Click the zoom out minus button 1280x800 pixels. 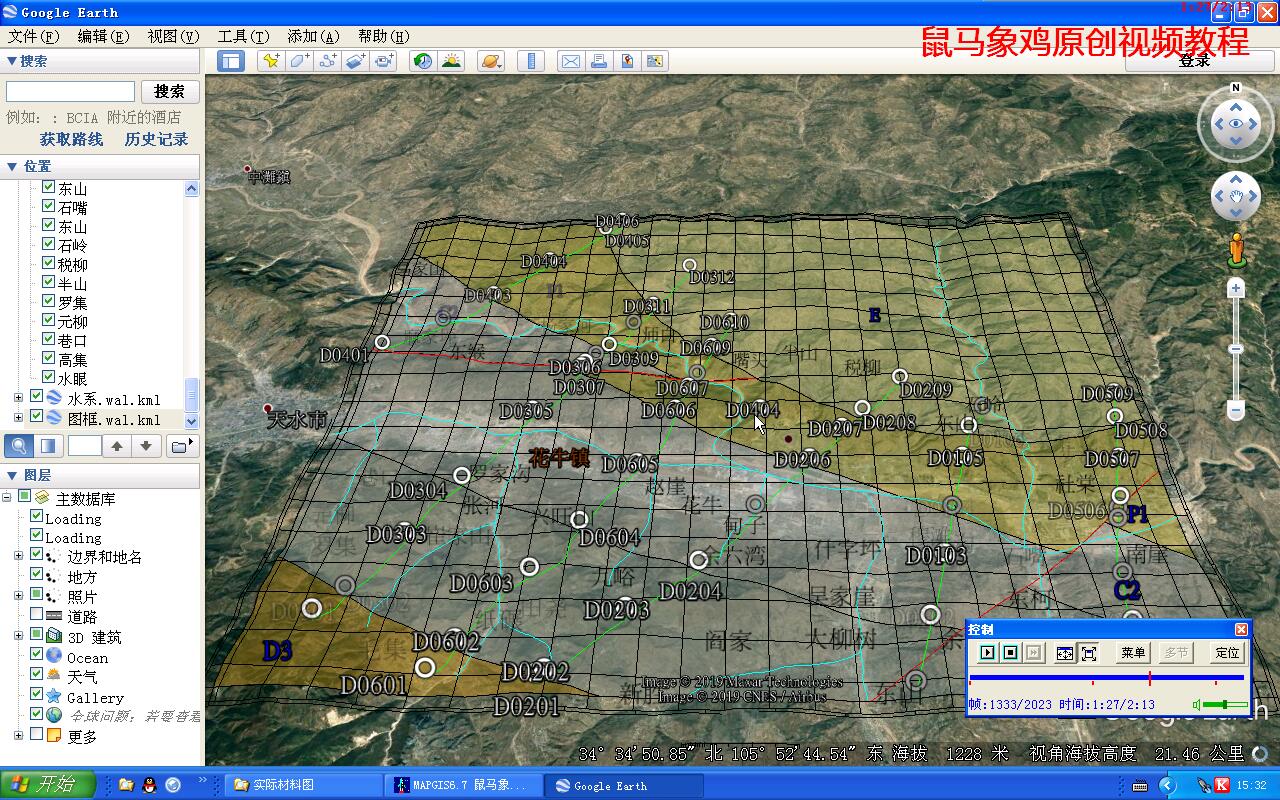coord(1236,410)
